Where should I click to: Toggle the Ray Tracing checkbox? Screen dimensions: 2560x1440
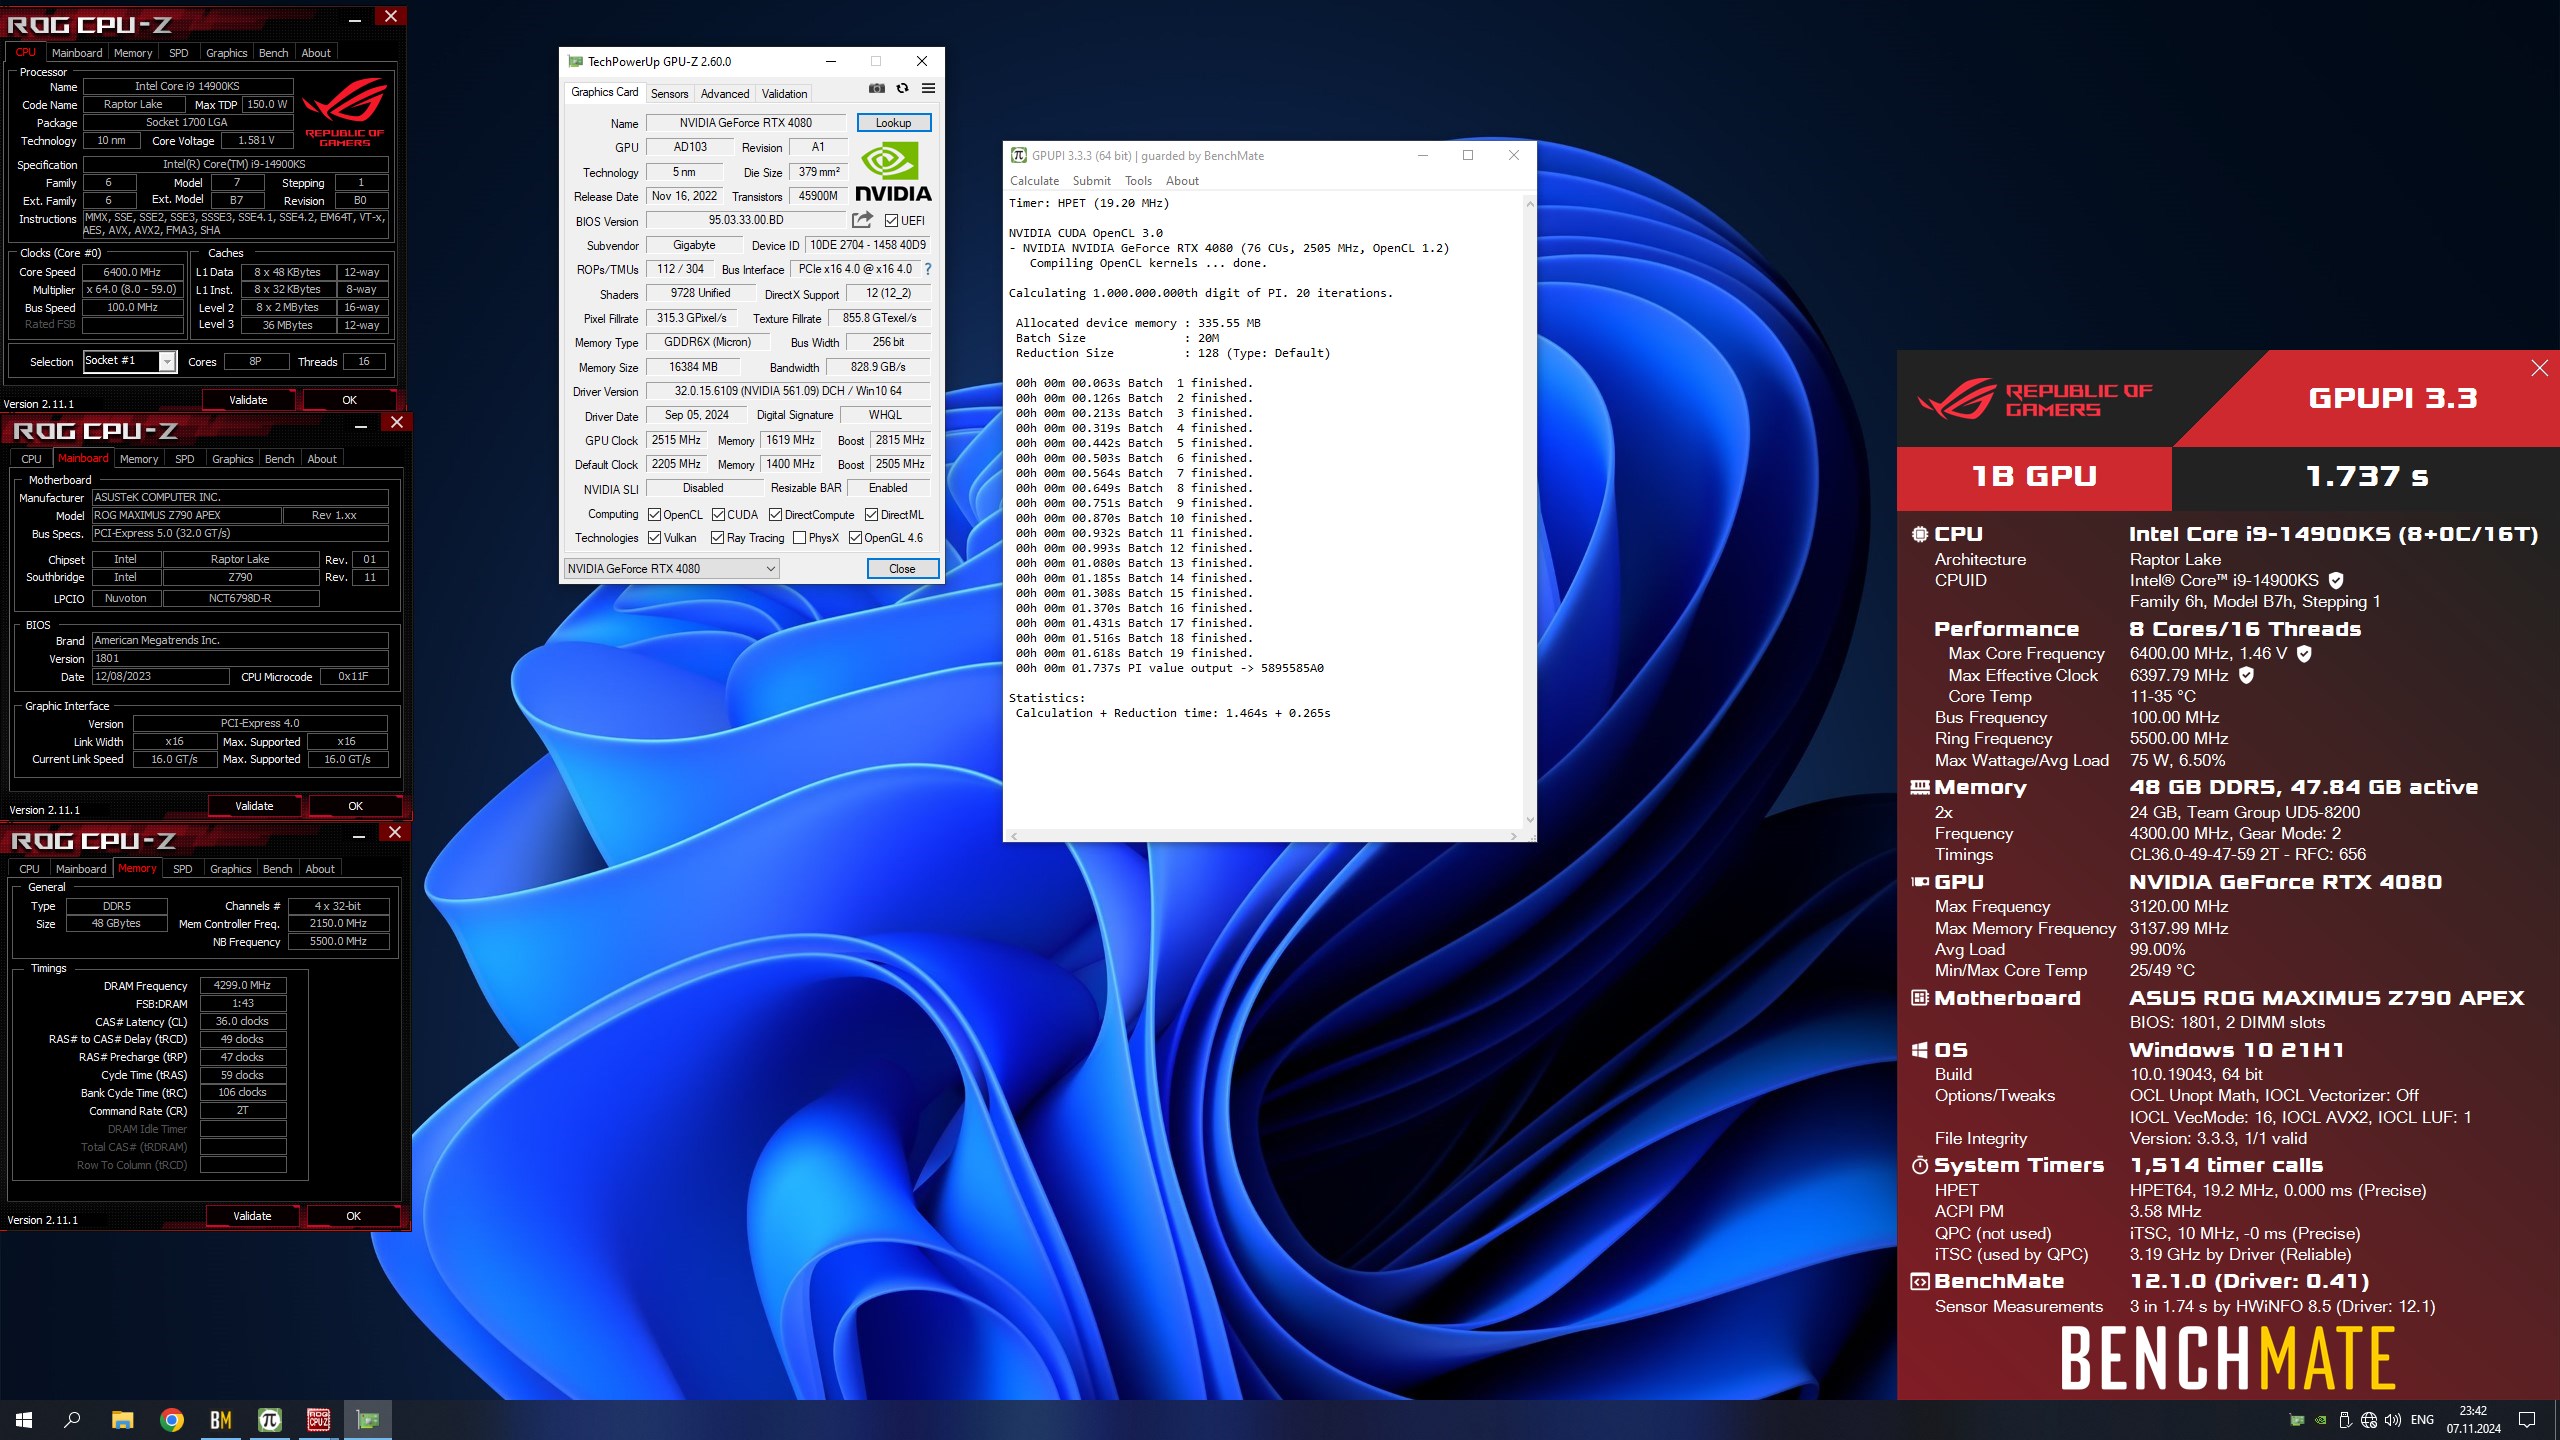coord(717,538)
